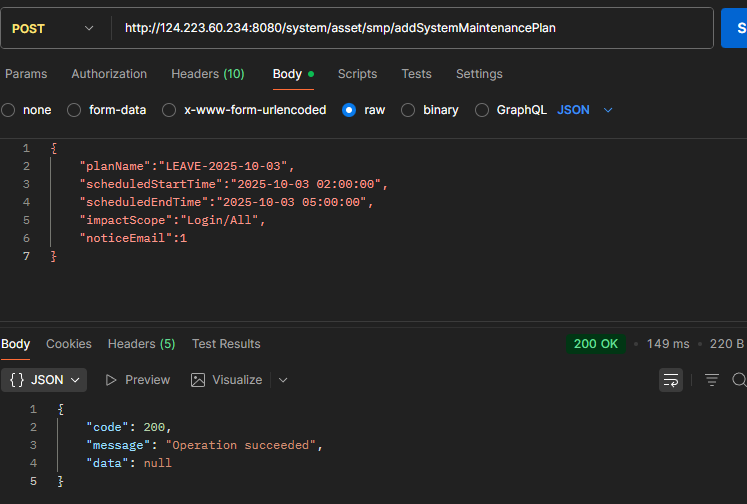Pick the binary body type
The image size is (747, 504).
[x=408, y=110]
